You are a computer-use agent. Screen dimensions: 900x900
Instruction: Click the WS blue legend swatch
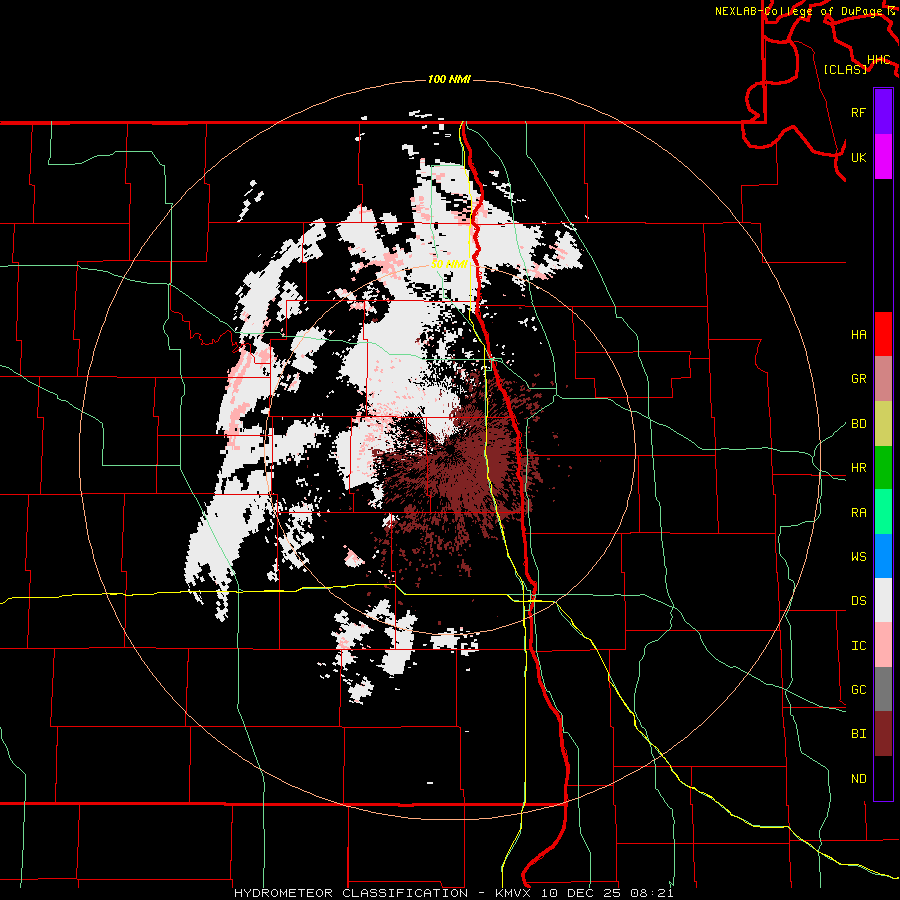click(x=883, y=556)
